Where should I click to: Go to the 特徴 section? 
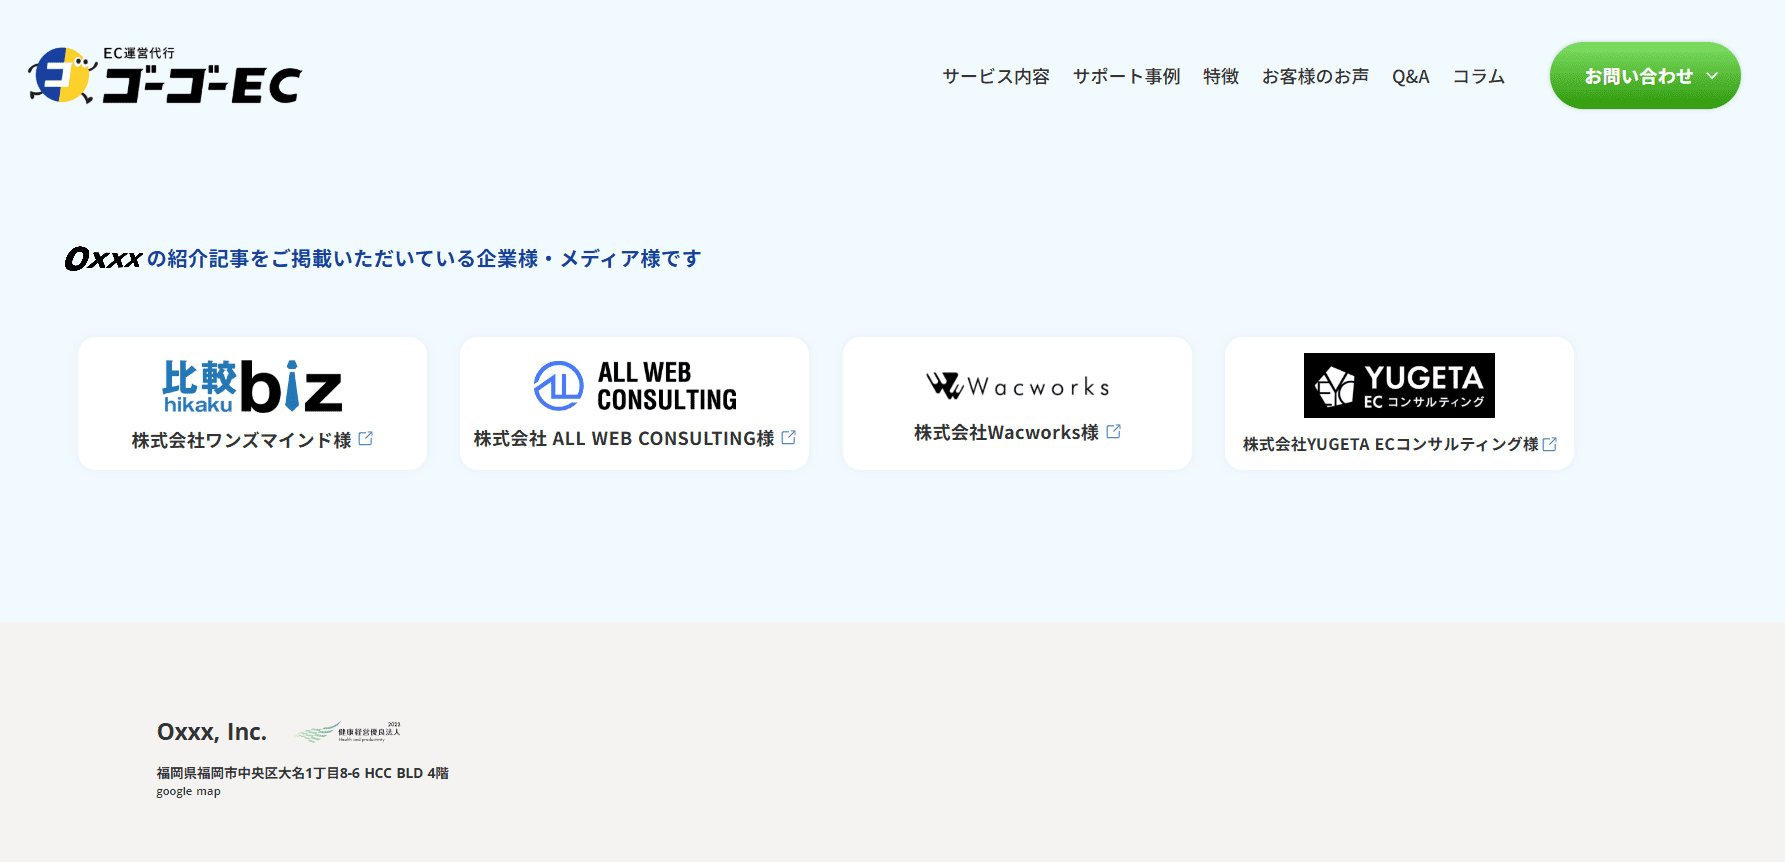point(1221,76)
